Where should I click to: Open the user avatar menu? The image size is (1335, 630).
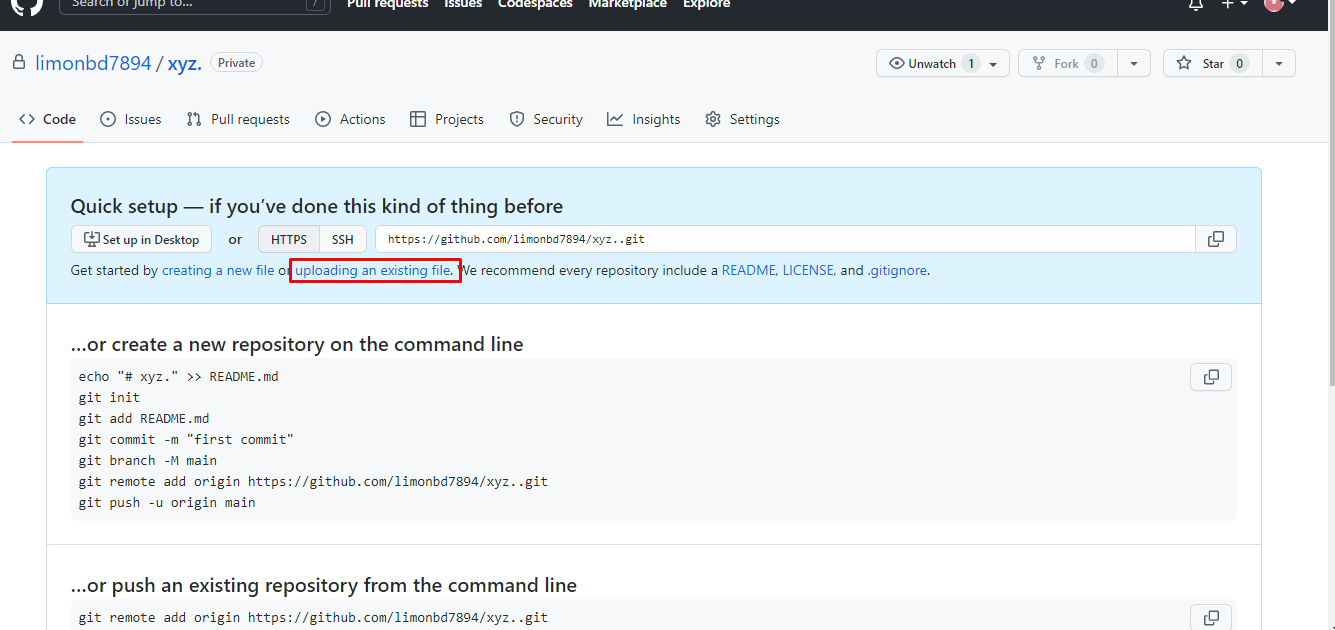(1280, 4)
